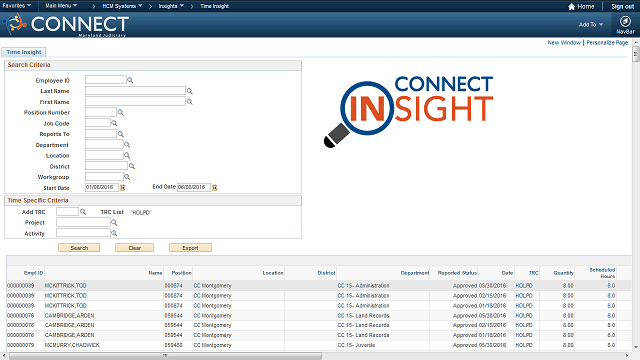Viewport: 640px width, 360px height.
Task: Open the Add To dropdown
Action: pos(591,24)
